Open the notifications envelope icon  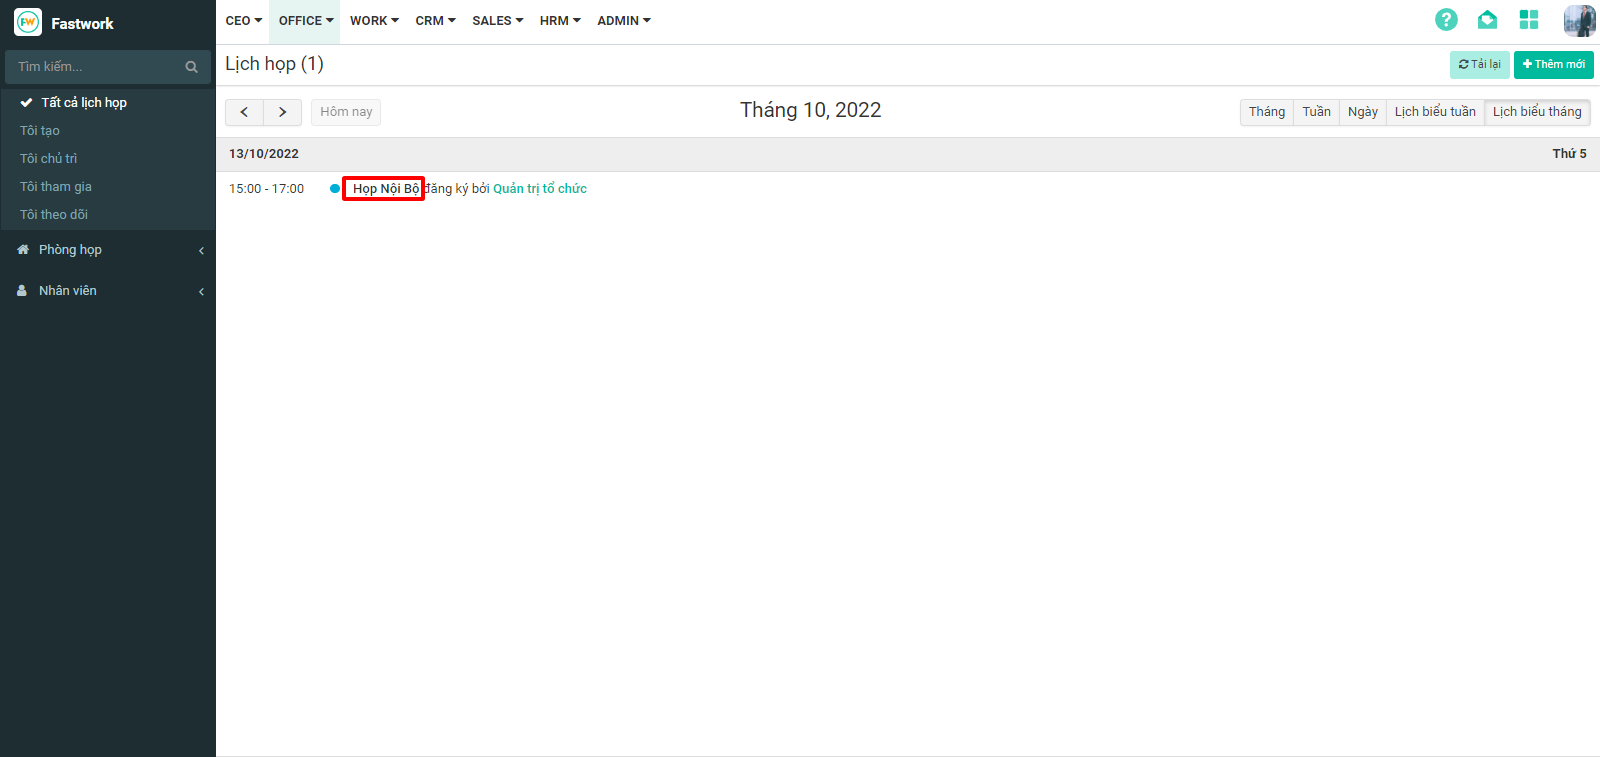[x=1487, y=20]
